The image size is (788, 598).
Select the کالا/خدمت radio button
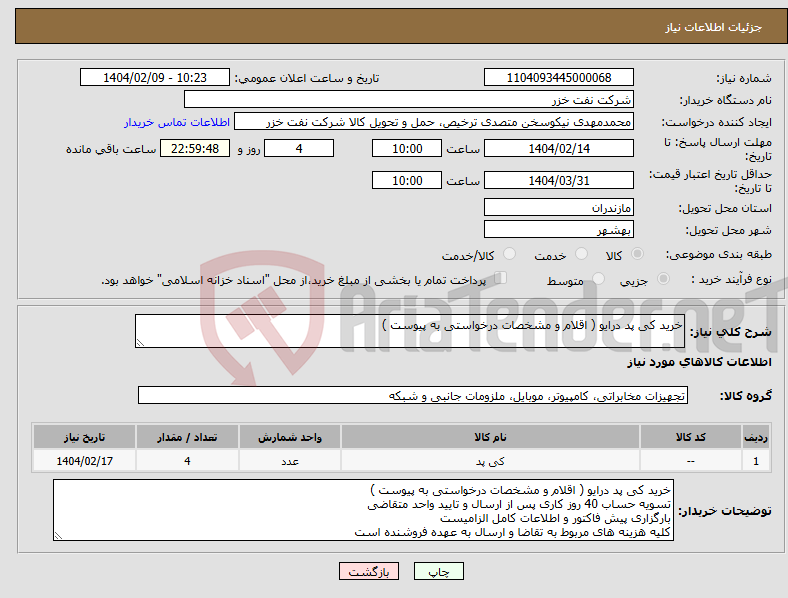point(510,254)
